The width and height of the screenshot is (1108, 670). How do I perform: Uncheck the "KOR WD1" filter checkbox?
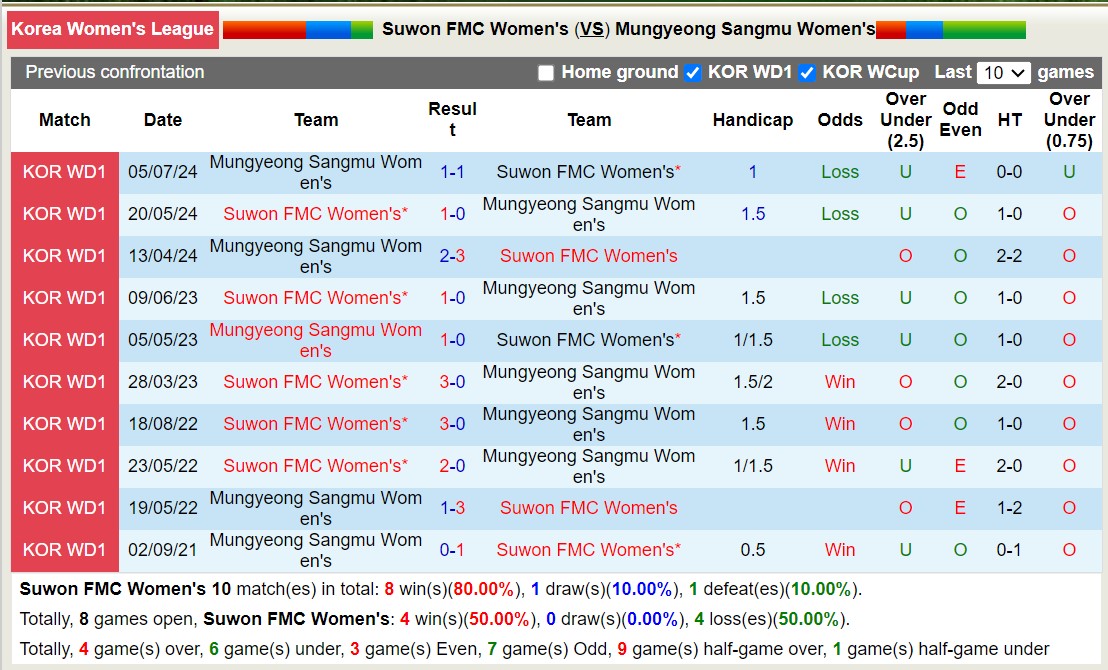point(692,72)
